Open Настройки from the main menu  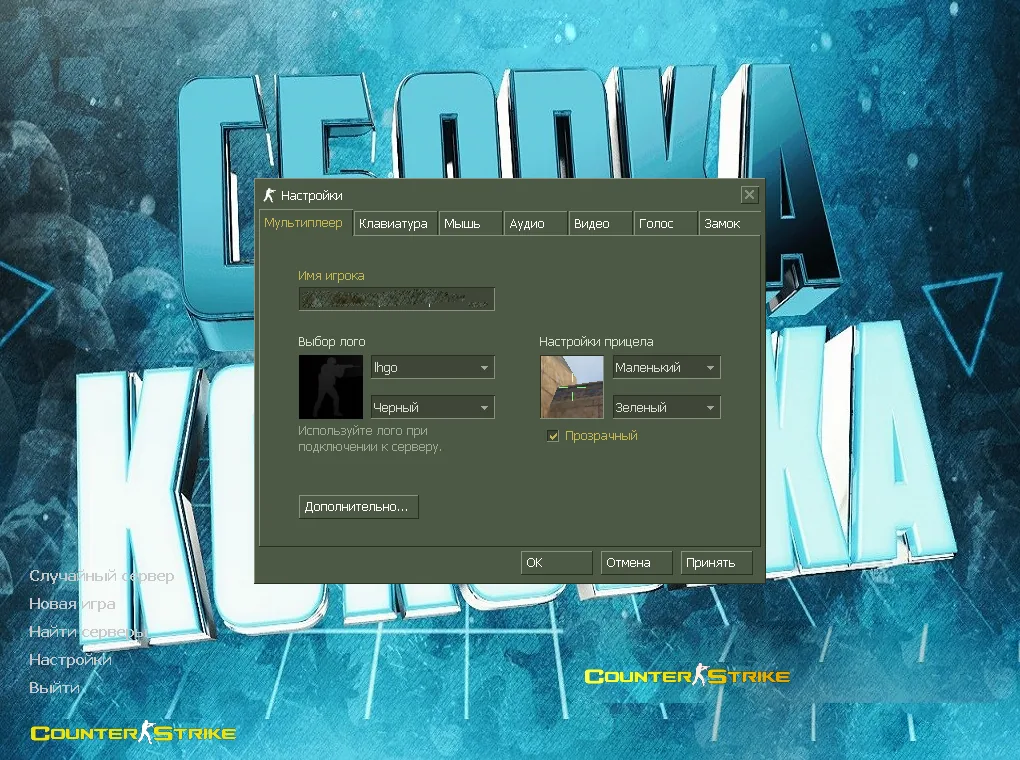[x=70, y=660]
